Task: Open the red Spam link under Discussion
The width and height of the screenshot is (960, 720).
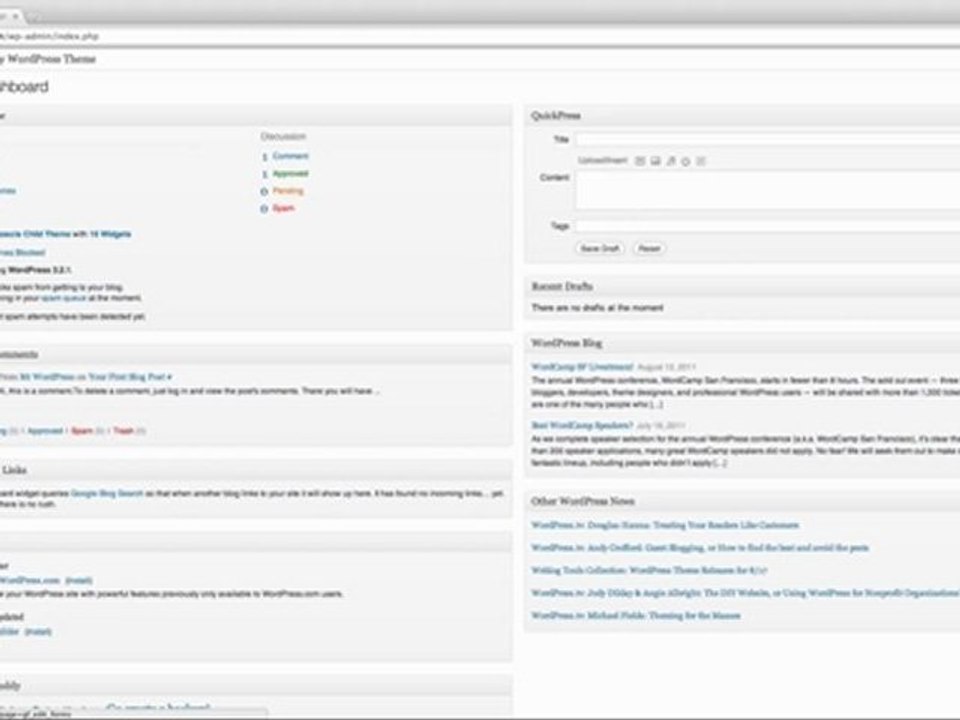Action: coord(283,208)
